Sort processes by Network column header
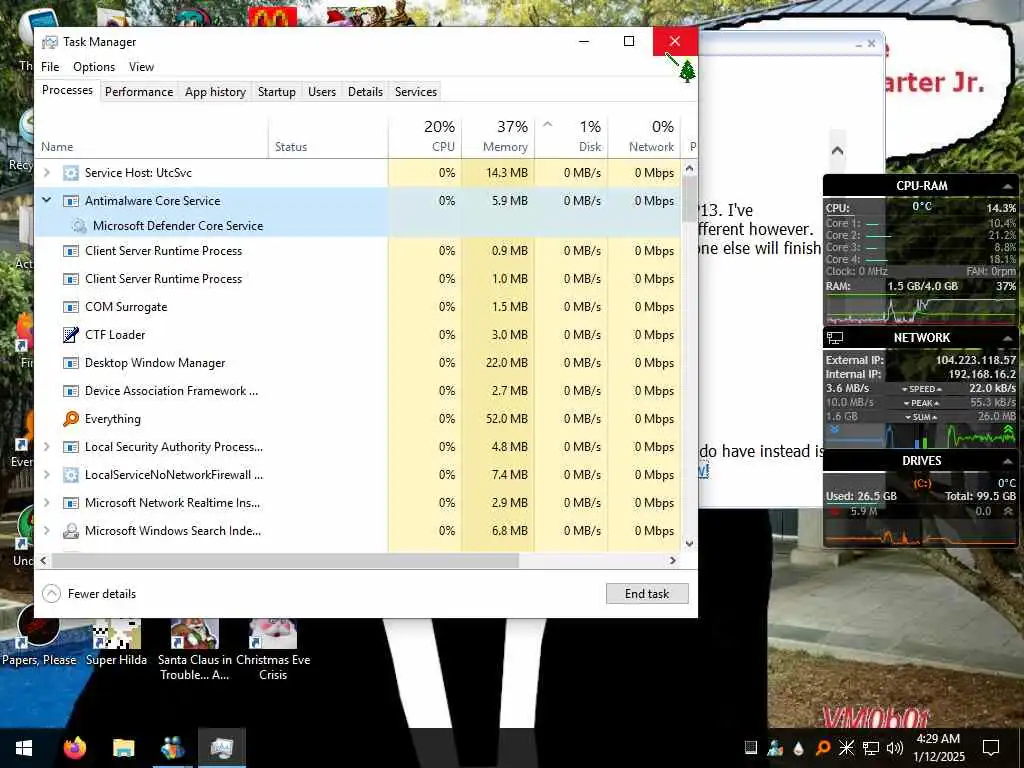This screenshot has width=1024, height=768. [645, 137]
